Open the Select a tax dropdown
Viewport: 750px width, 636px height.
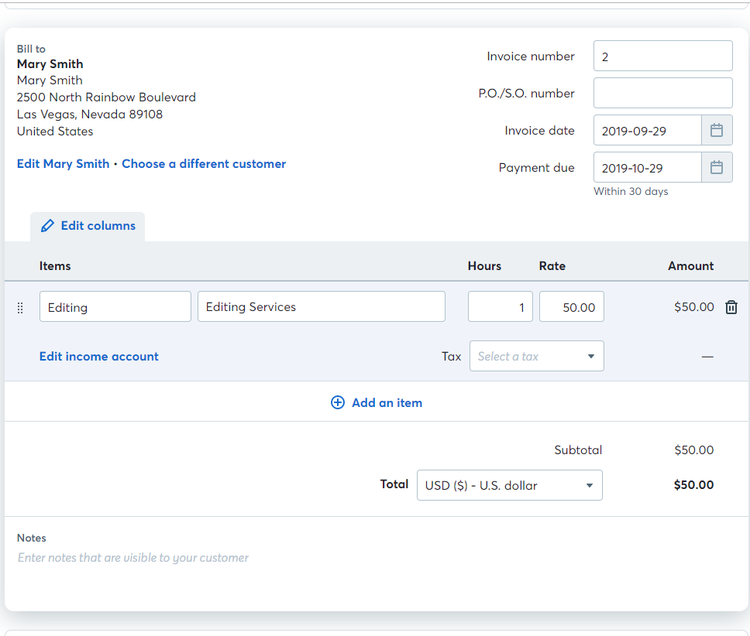(x=537, y=356)
